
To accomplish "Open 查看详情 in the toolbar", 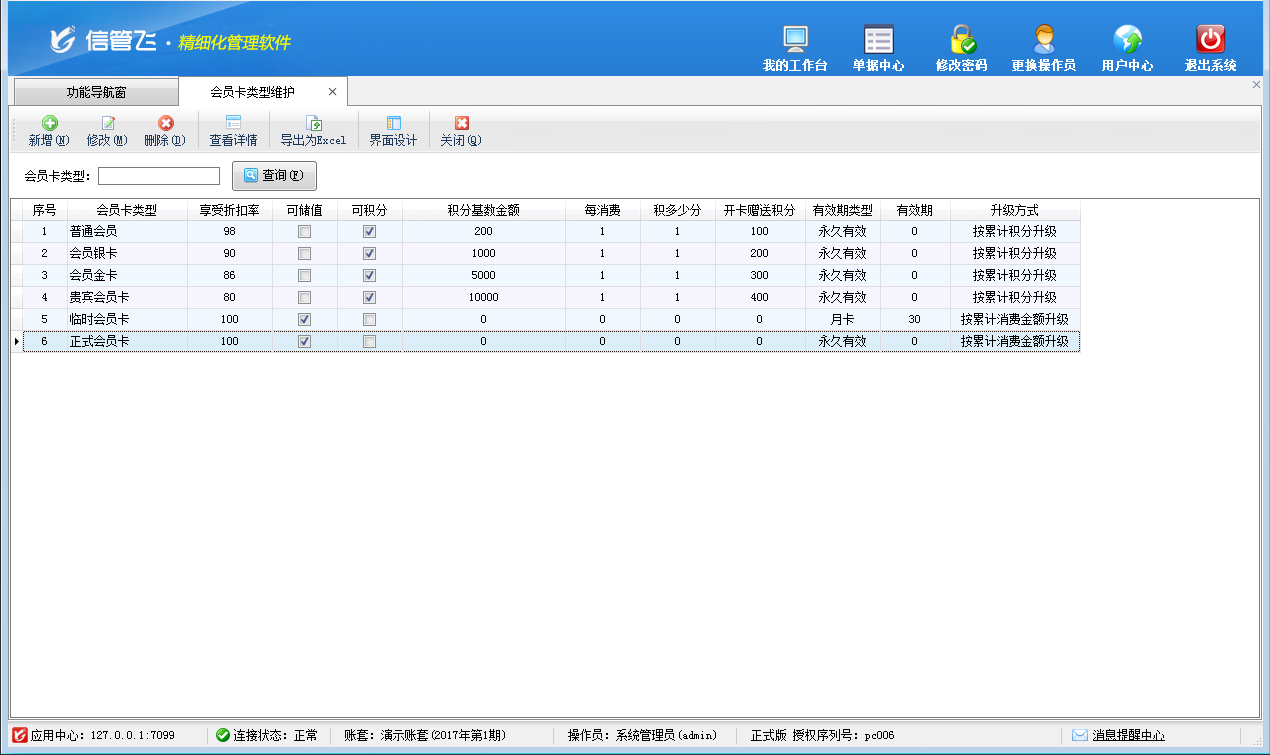I will click(233, 131).
